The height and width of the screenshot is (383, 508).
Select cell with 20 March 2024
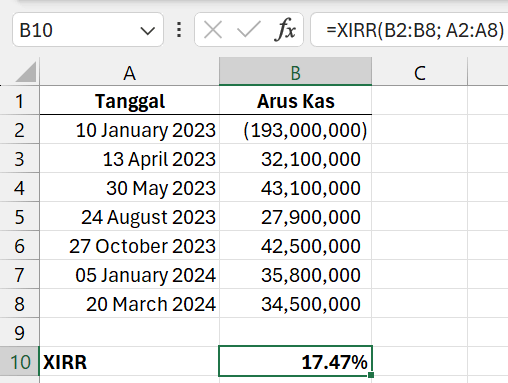pyautogui.click(x=129, y=303)
